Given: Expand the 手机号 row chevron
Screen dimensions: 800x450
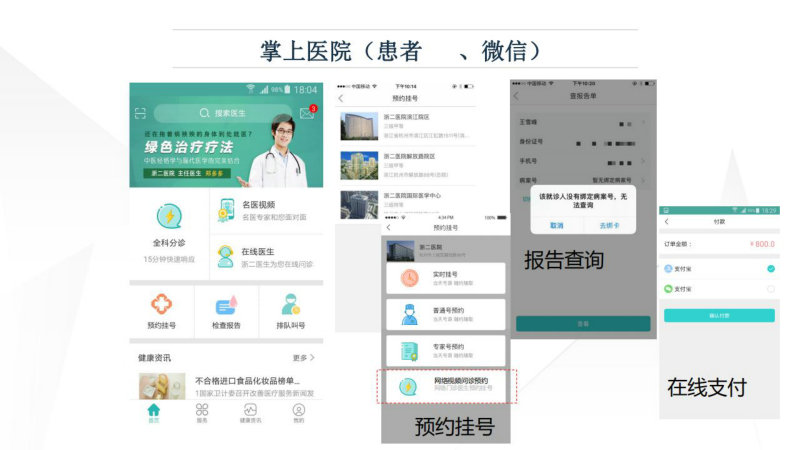Looking at the screenshot, I should 643,161.
